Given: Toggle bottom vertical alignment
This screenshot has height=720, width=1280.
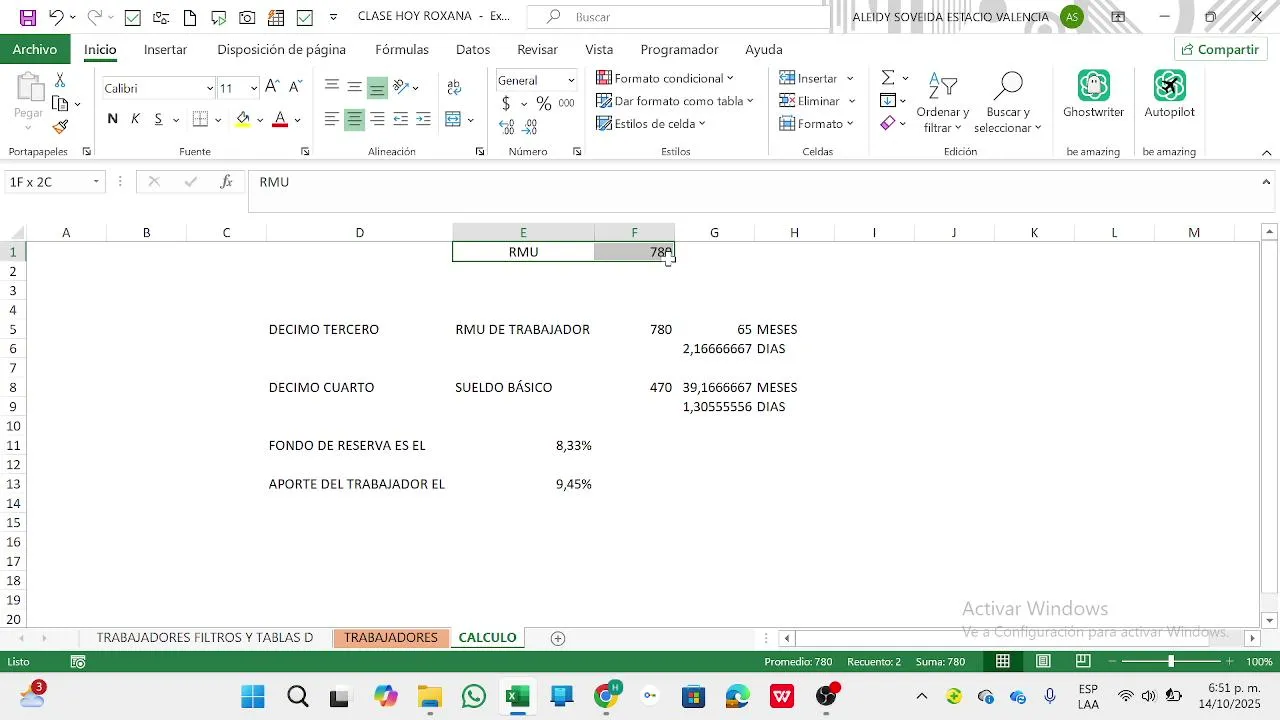Looking at the screenshot, I should pyautogui.click(x=377, y=88).
